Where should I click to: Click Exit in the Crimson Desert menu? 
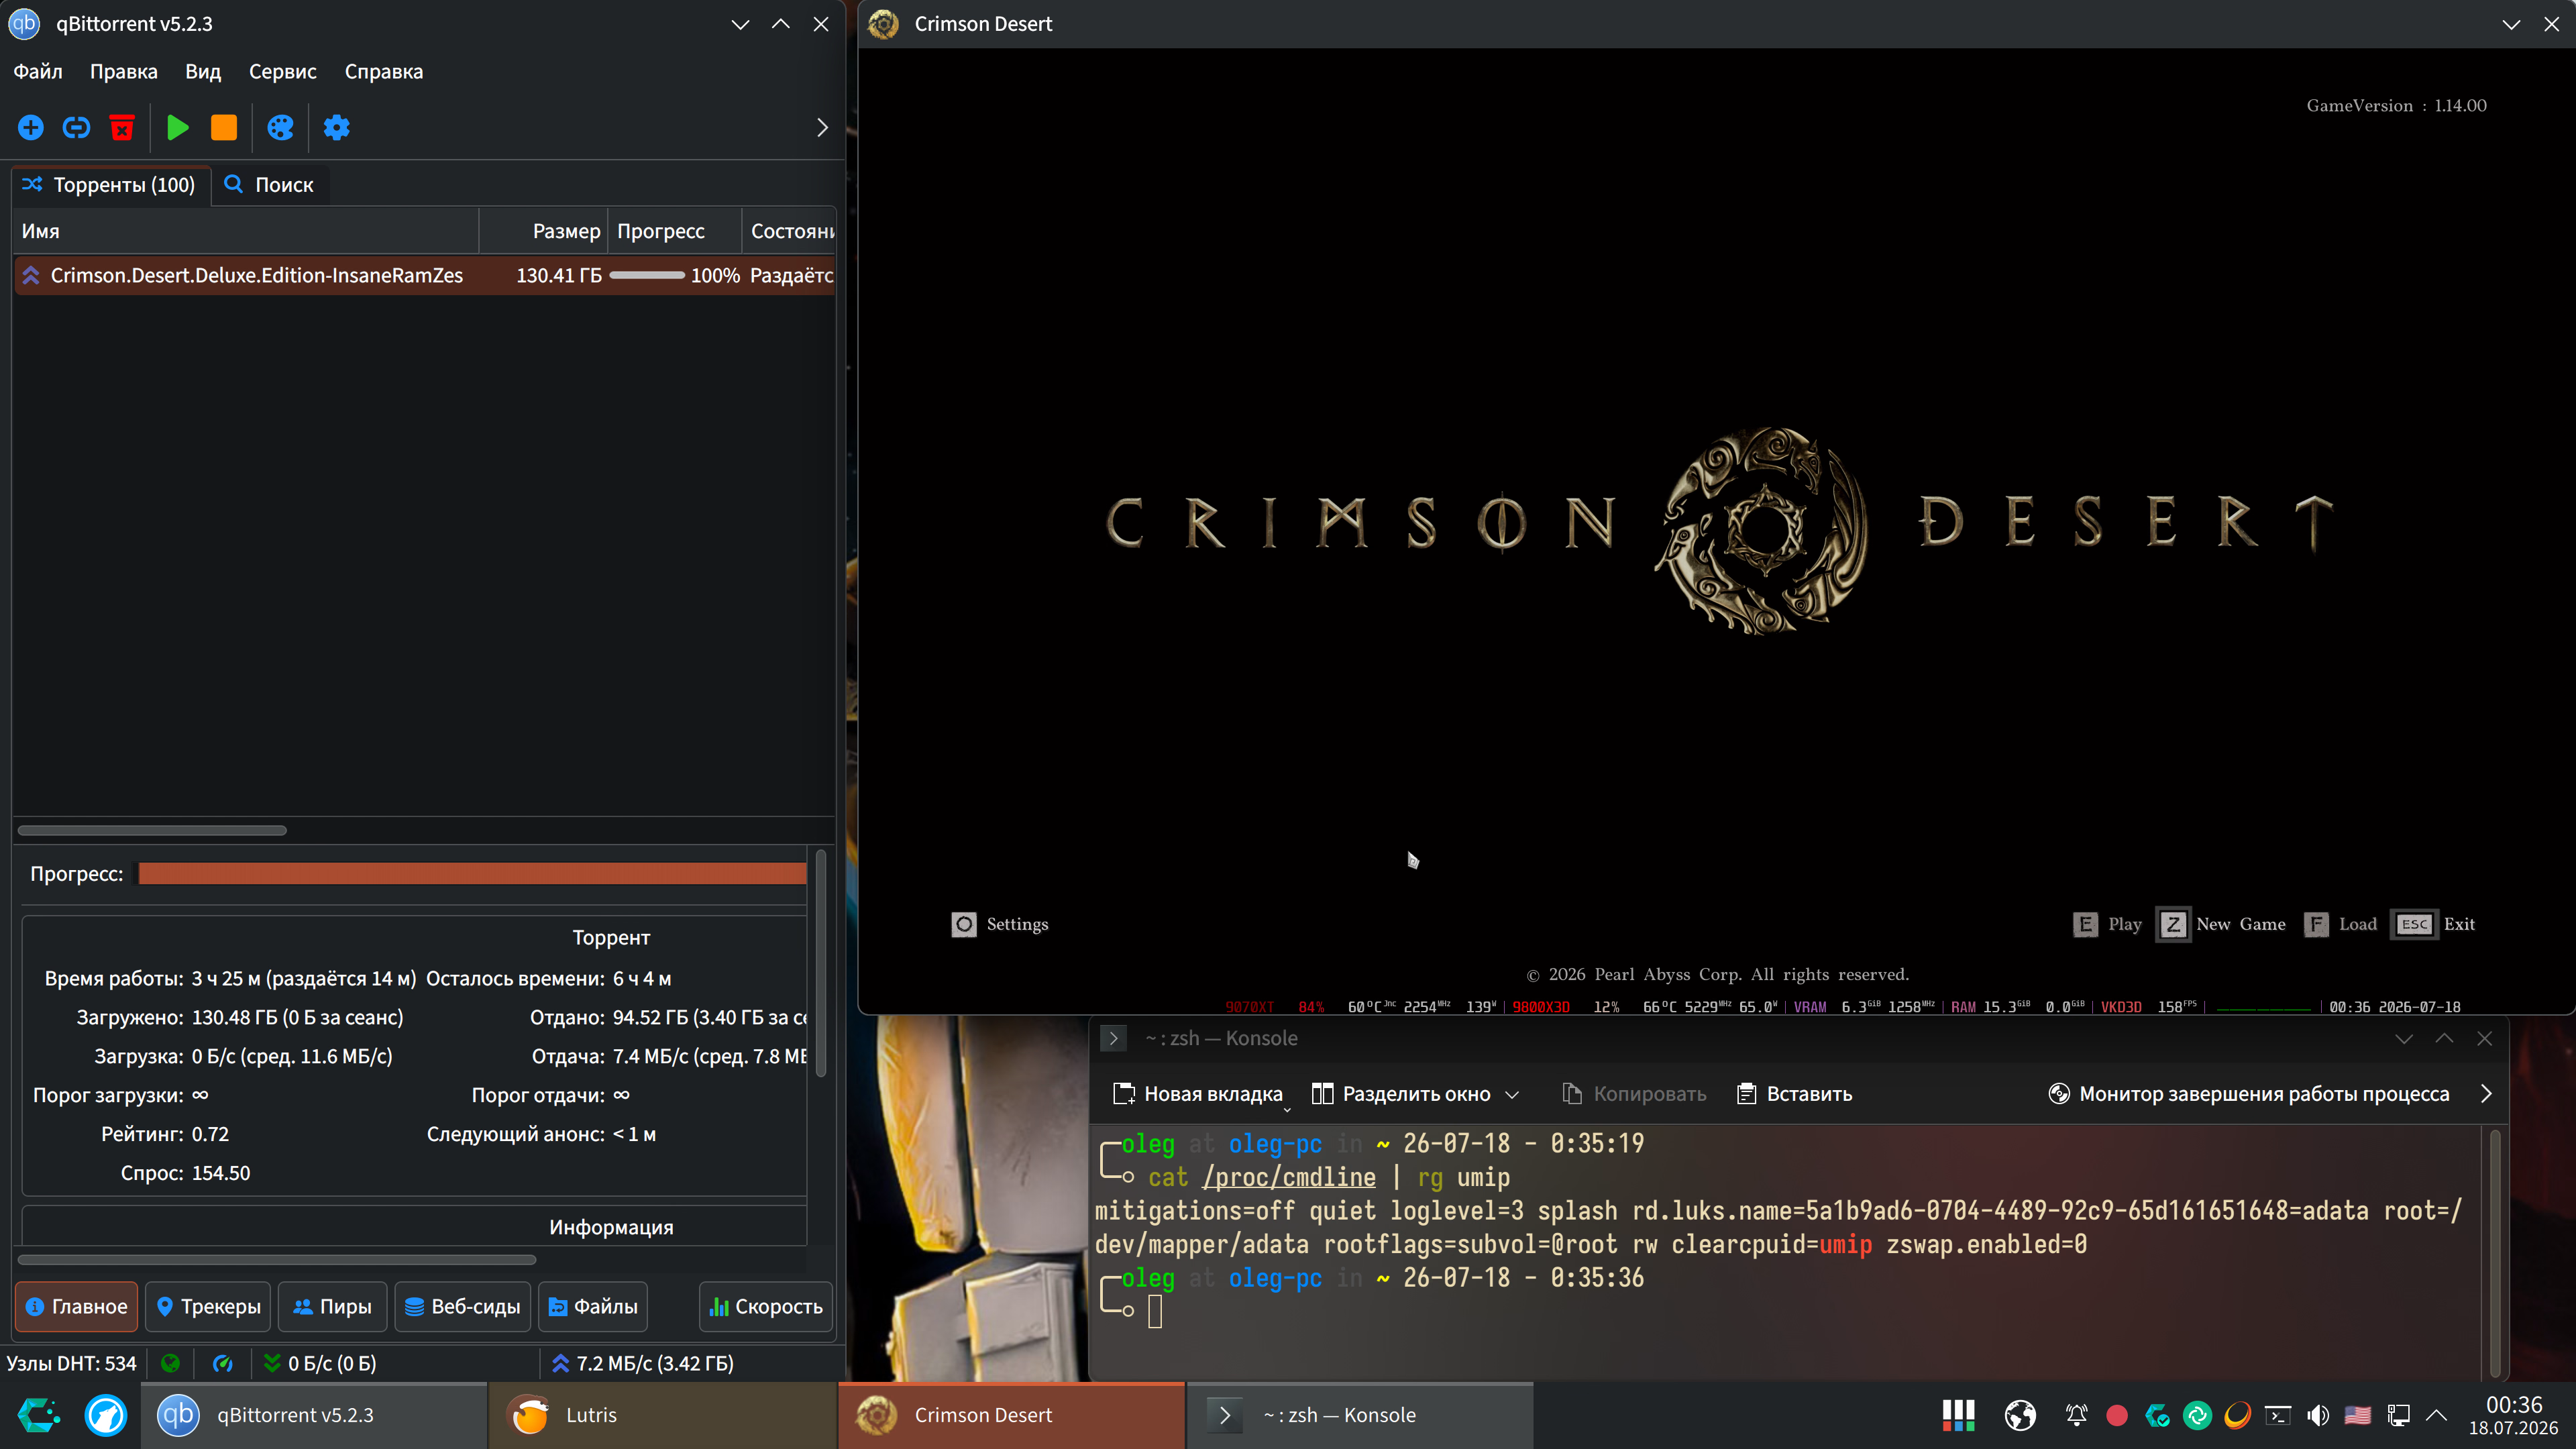(2433, 924)
